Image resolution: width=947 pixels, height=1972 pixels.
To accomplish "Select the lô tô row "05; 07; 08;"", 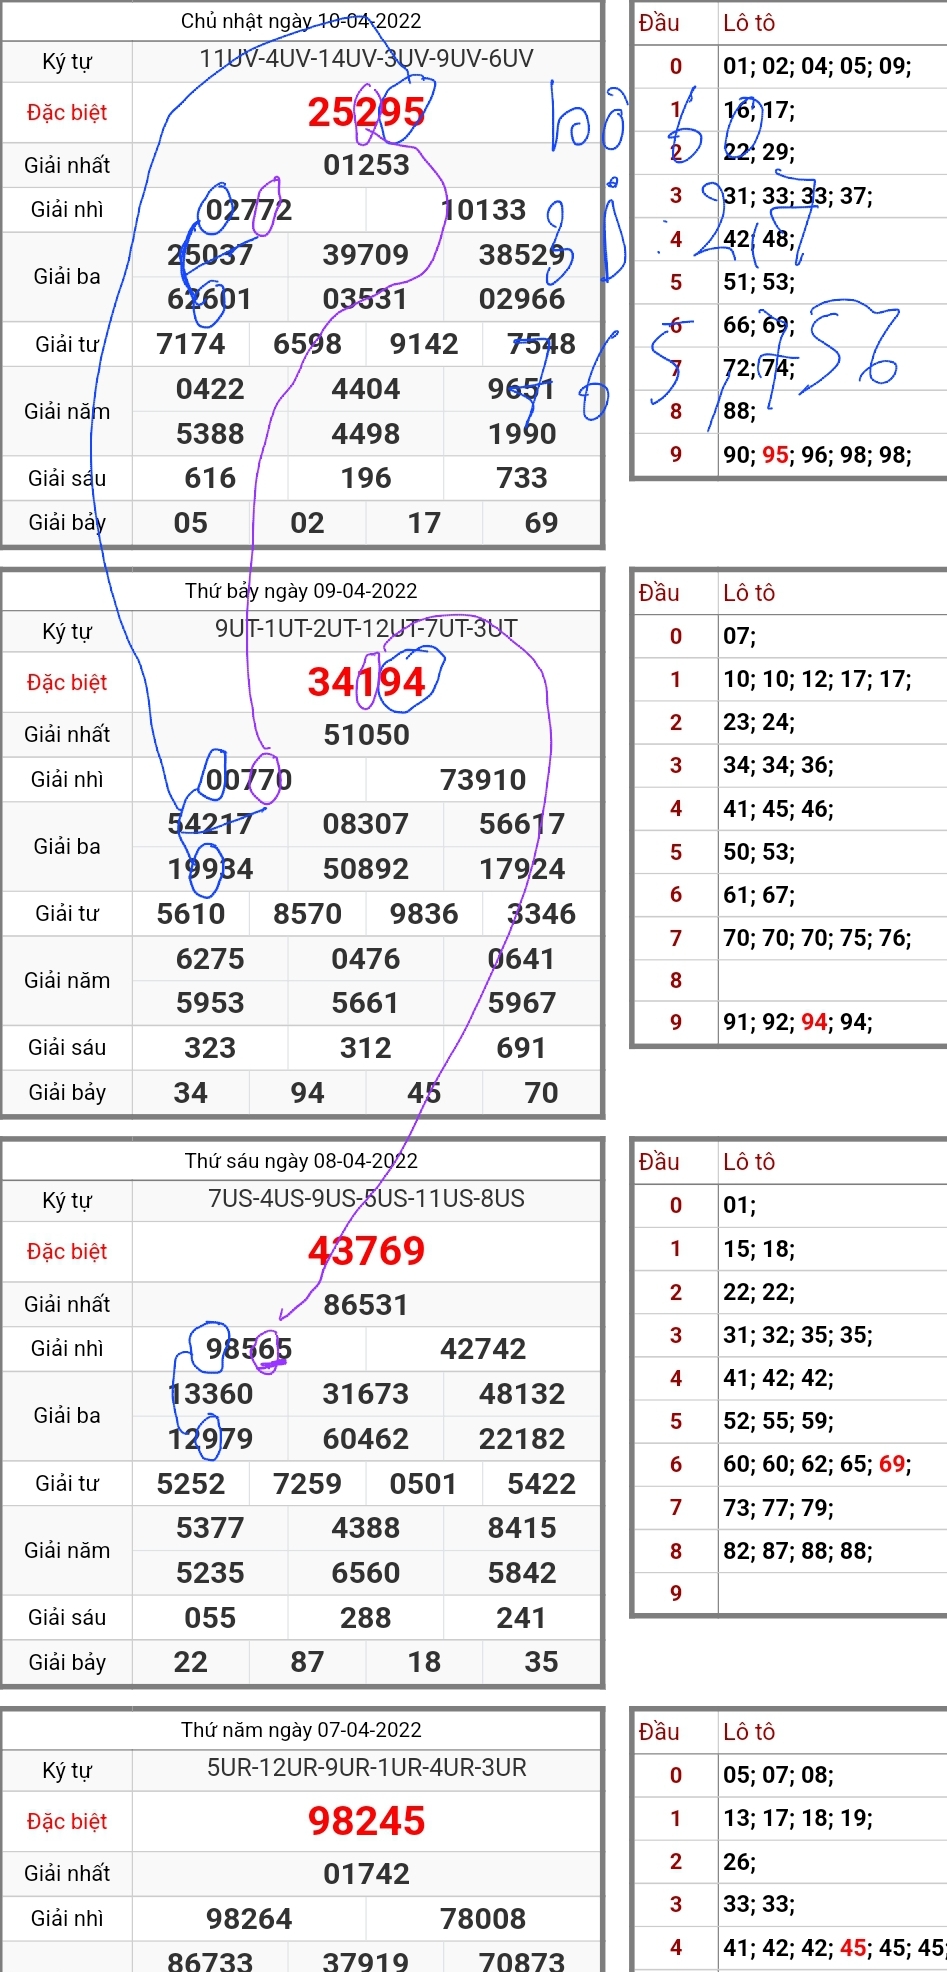I will pos(779,1775).
